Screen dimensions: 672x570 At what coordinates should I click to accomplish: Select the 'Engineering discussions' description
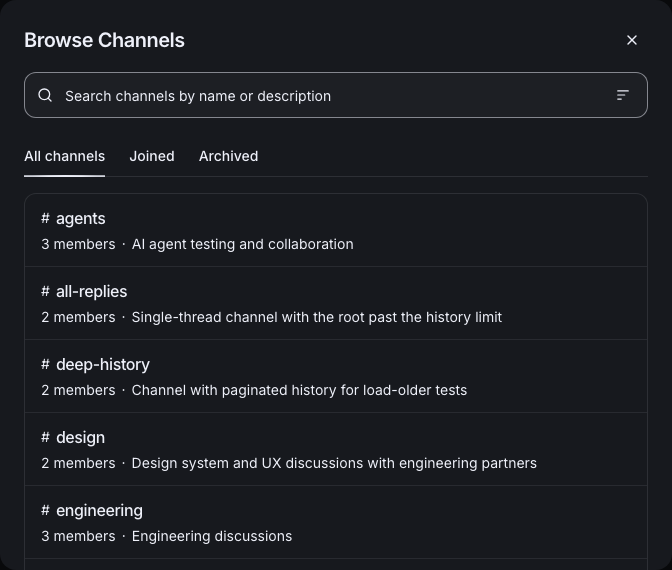(x=212, y=536)
